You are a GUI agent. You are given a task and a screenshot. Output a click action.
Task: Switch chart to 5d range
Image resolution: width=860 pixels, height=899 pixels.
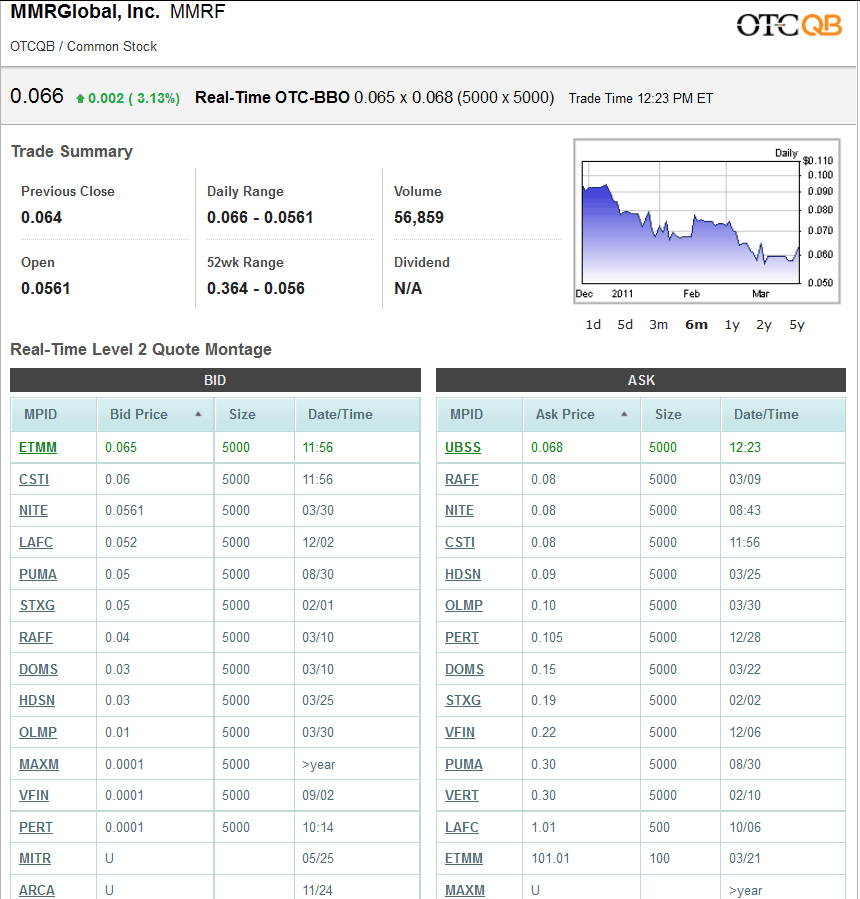625,324
